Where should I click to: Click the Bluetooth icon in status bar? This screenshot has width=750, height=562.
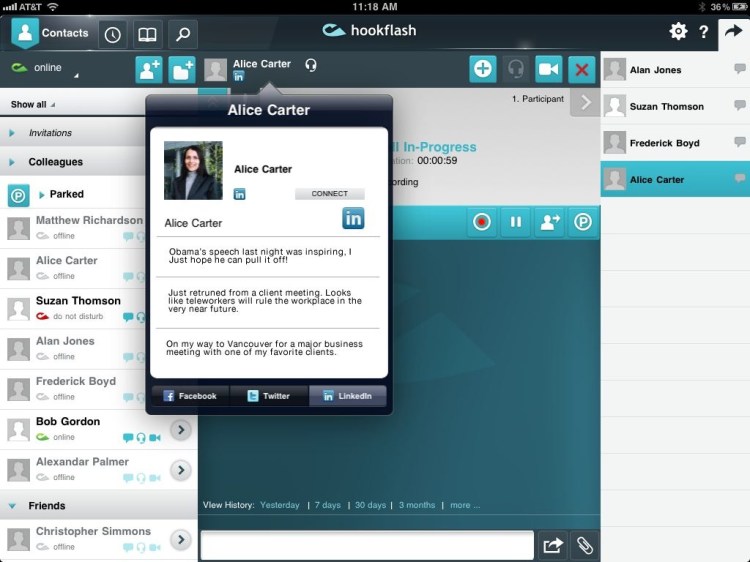pos(701,7)
